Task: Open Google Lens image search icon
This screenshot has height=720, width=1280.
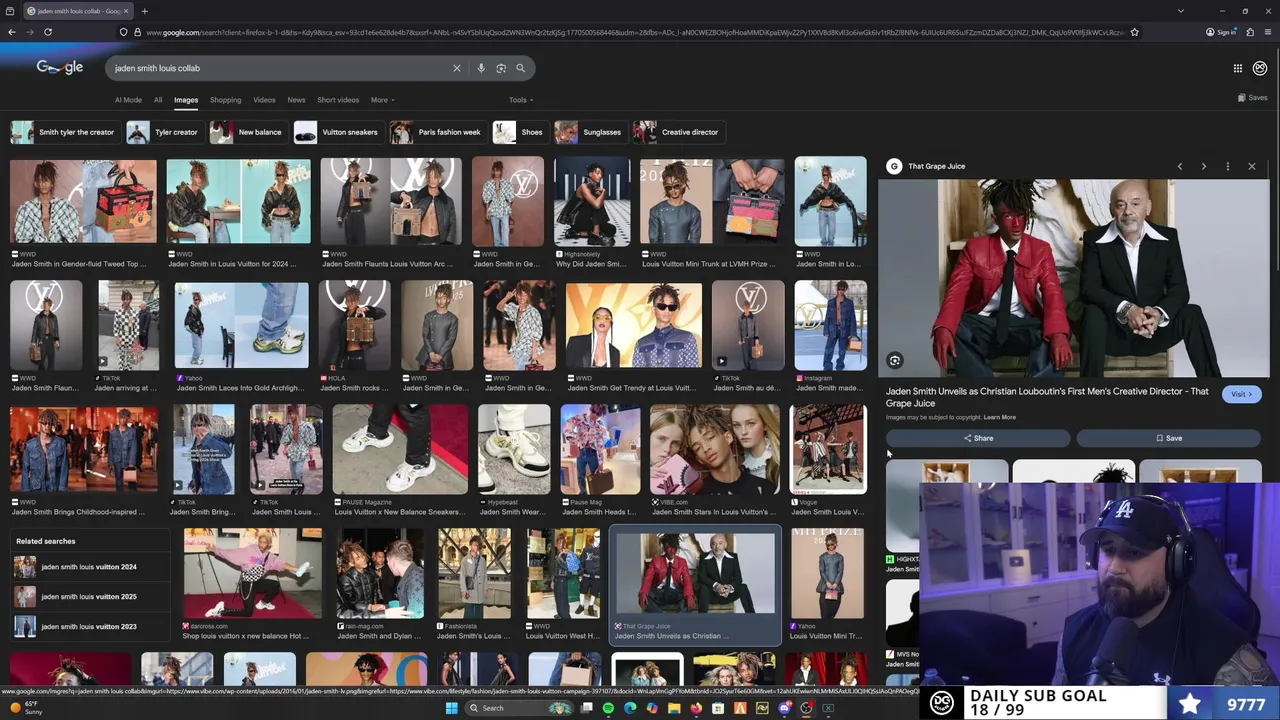Action: [501, 68]
